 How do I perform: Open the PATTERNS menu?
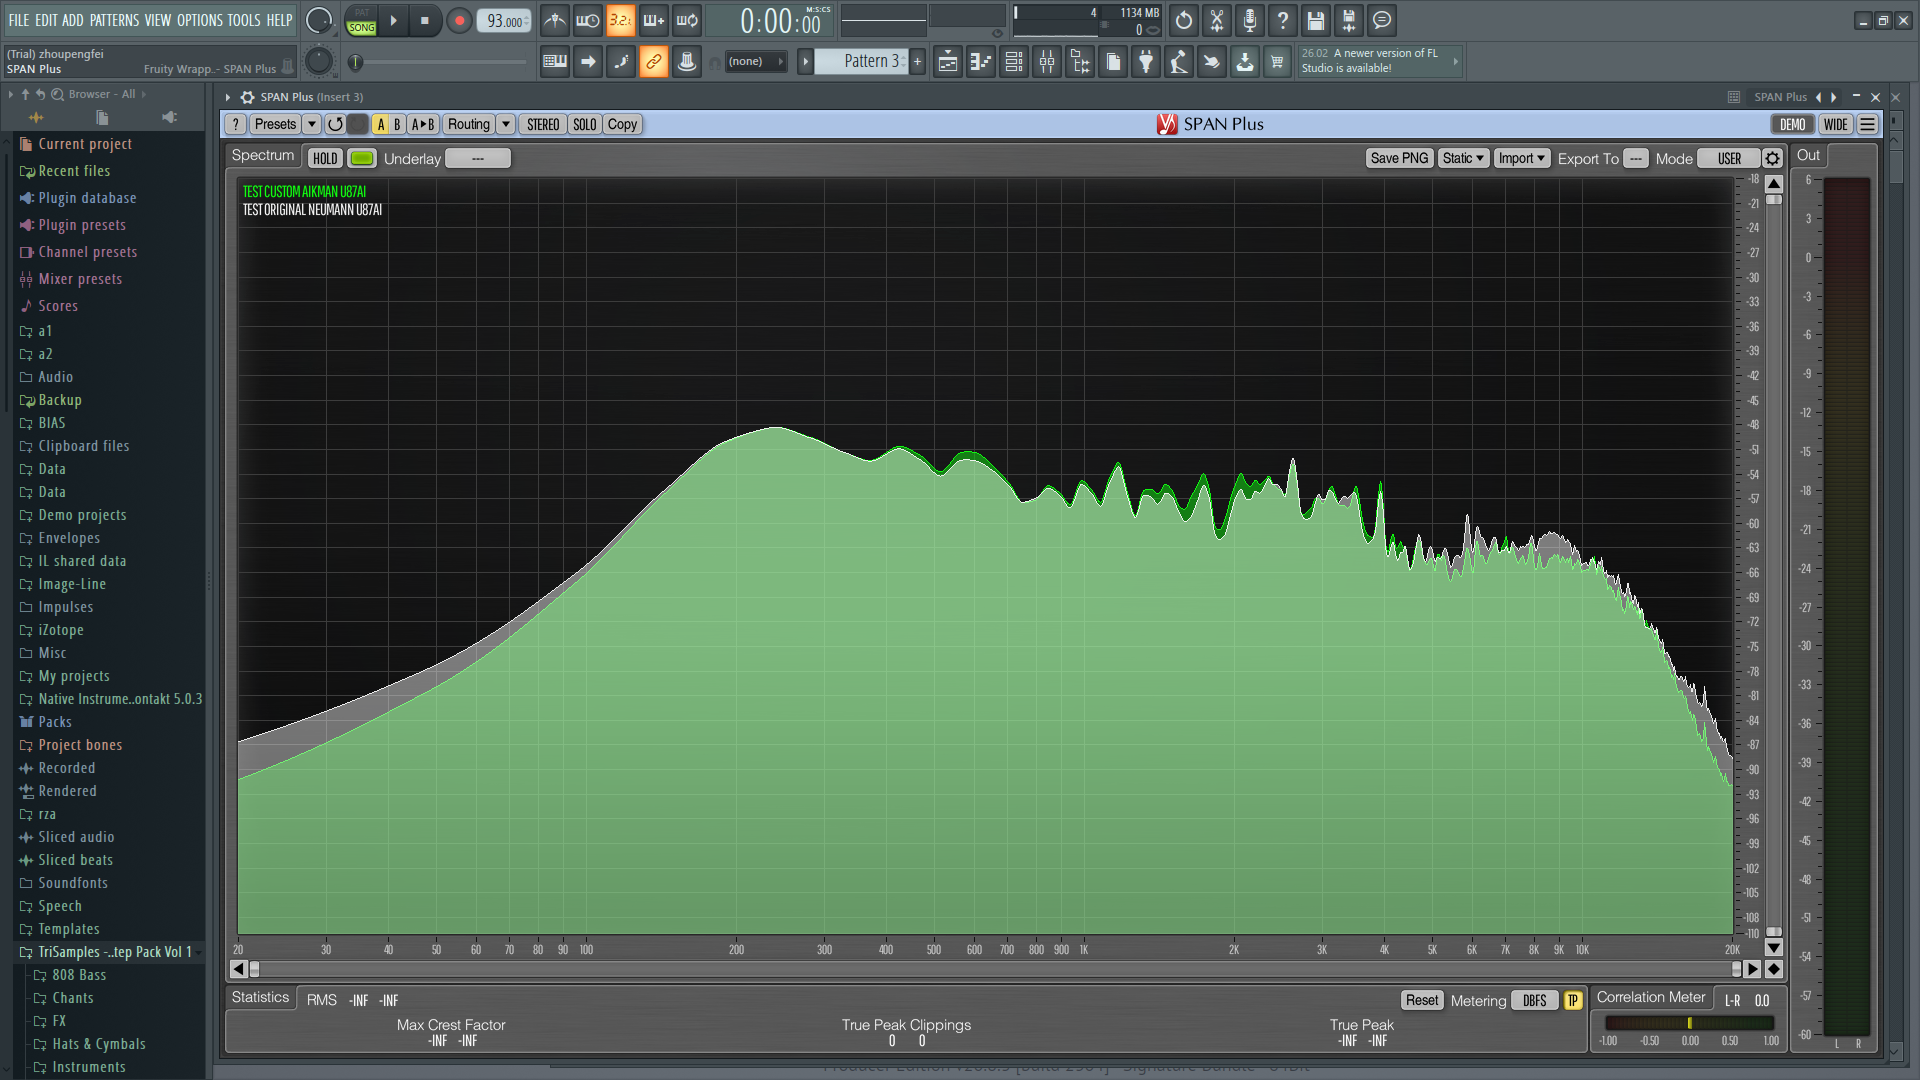pyautogui.click(x=114, y=20)
